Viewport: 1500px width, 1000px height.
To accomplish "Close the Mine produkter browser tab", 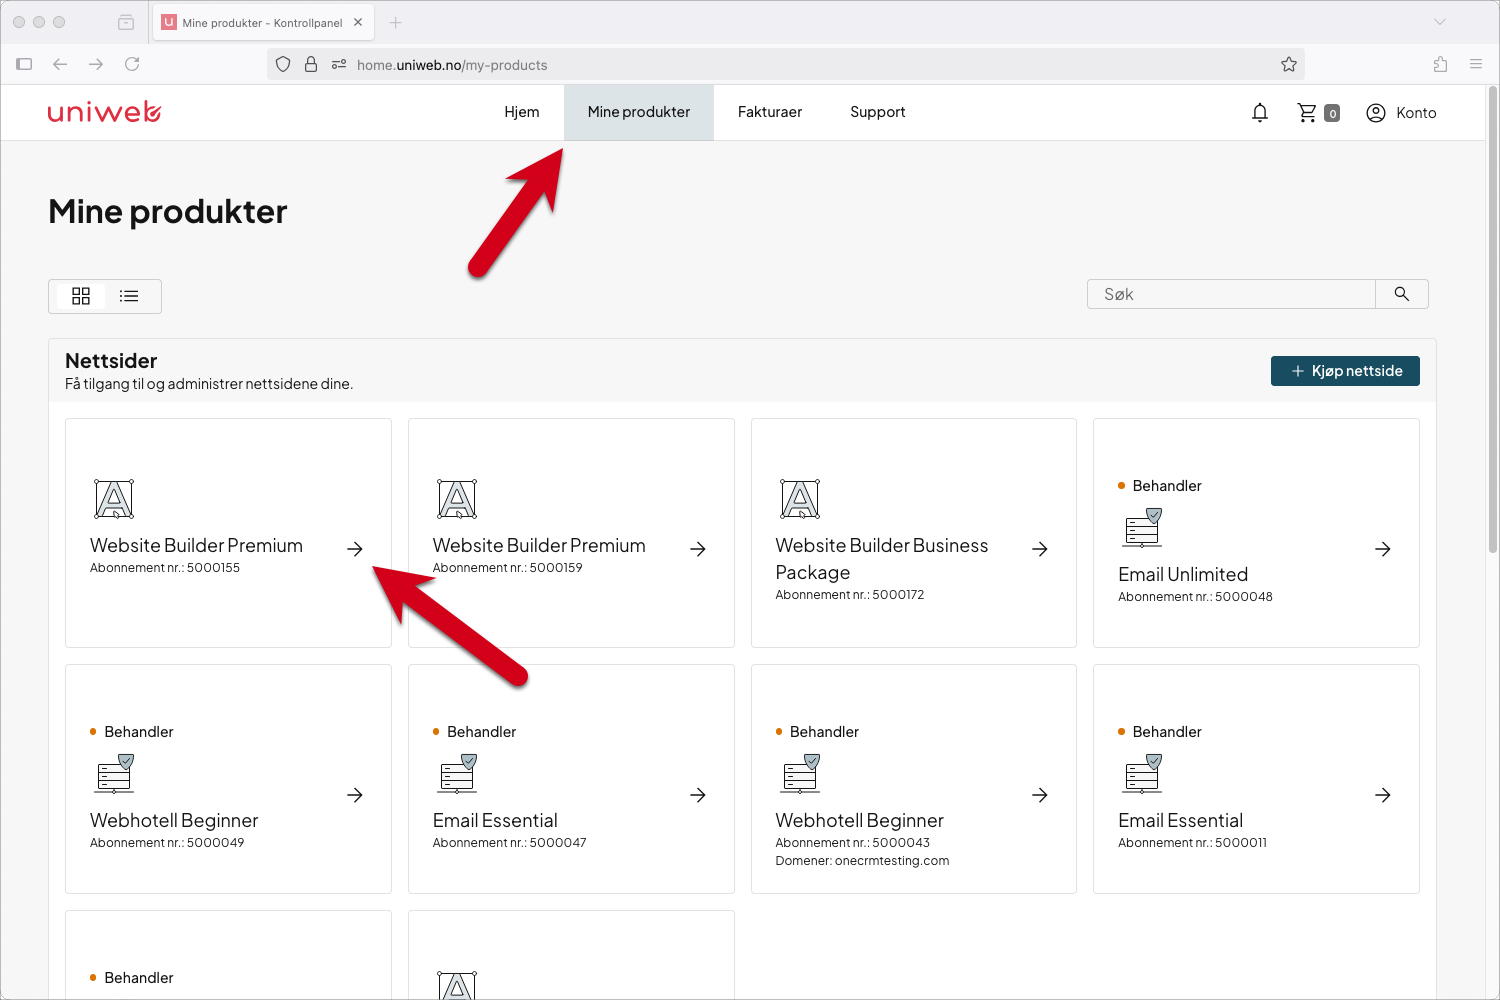I will (x=358, y=22).
